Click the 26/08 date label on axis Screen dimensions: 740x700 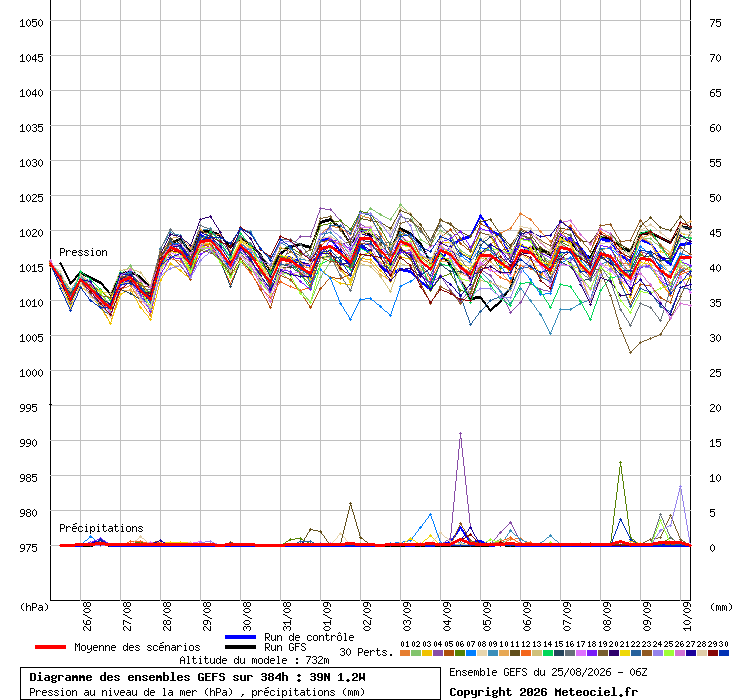(x=87, y=616)
